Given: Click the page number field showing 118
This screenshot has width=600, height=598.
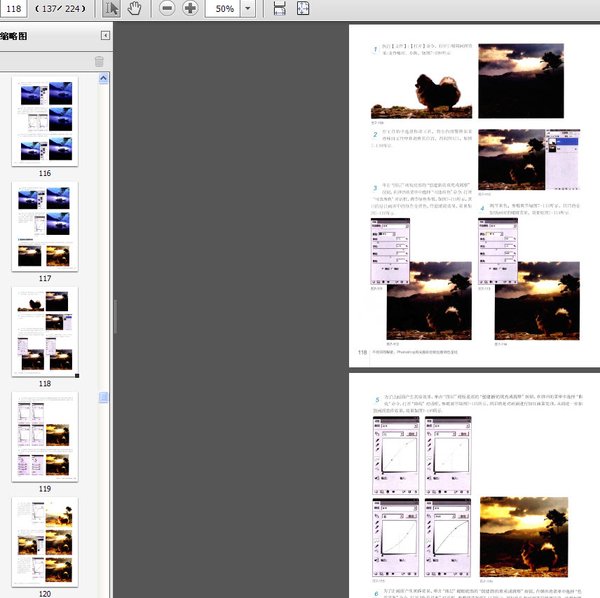Looking at the screenshot, I should [13, 8].
